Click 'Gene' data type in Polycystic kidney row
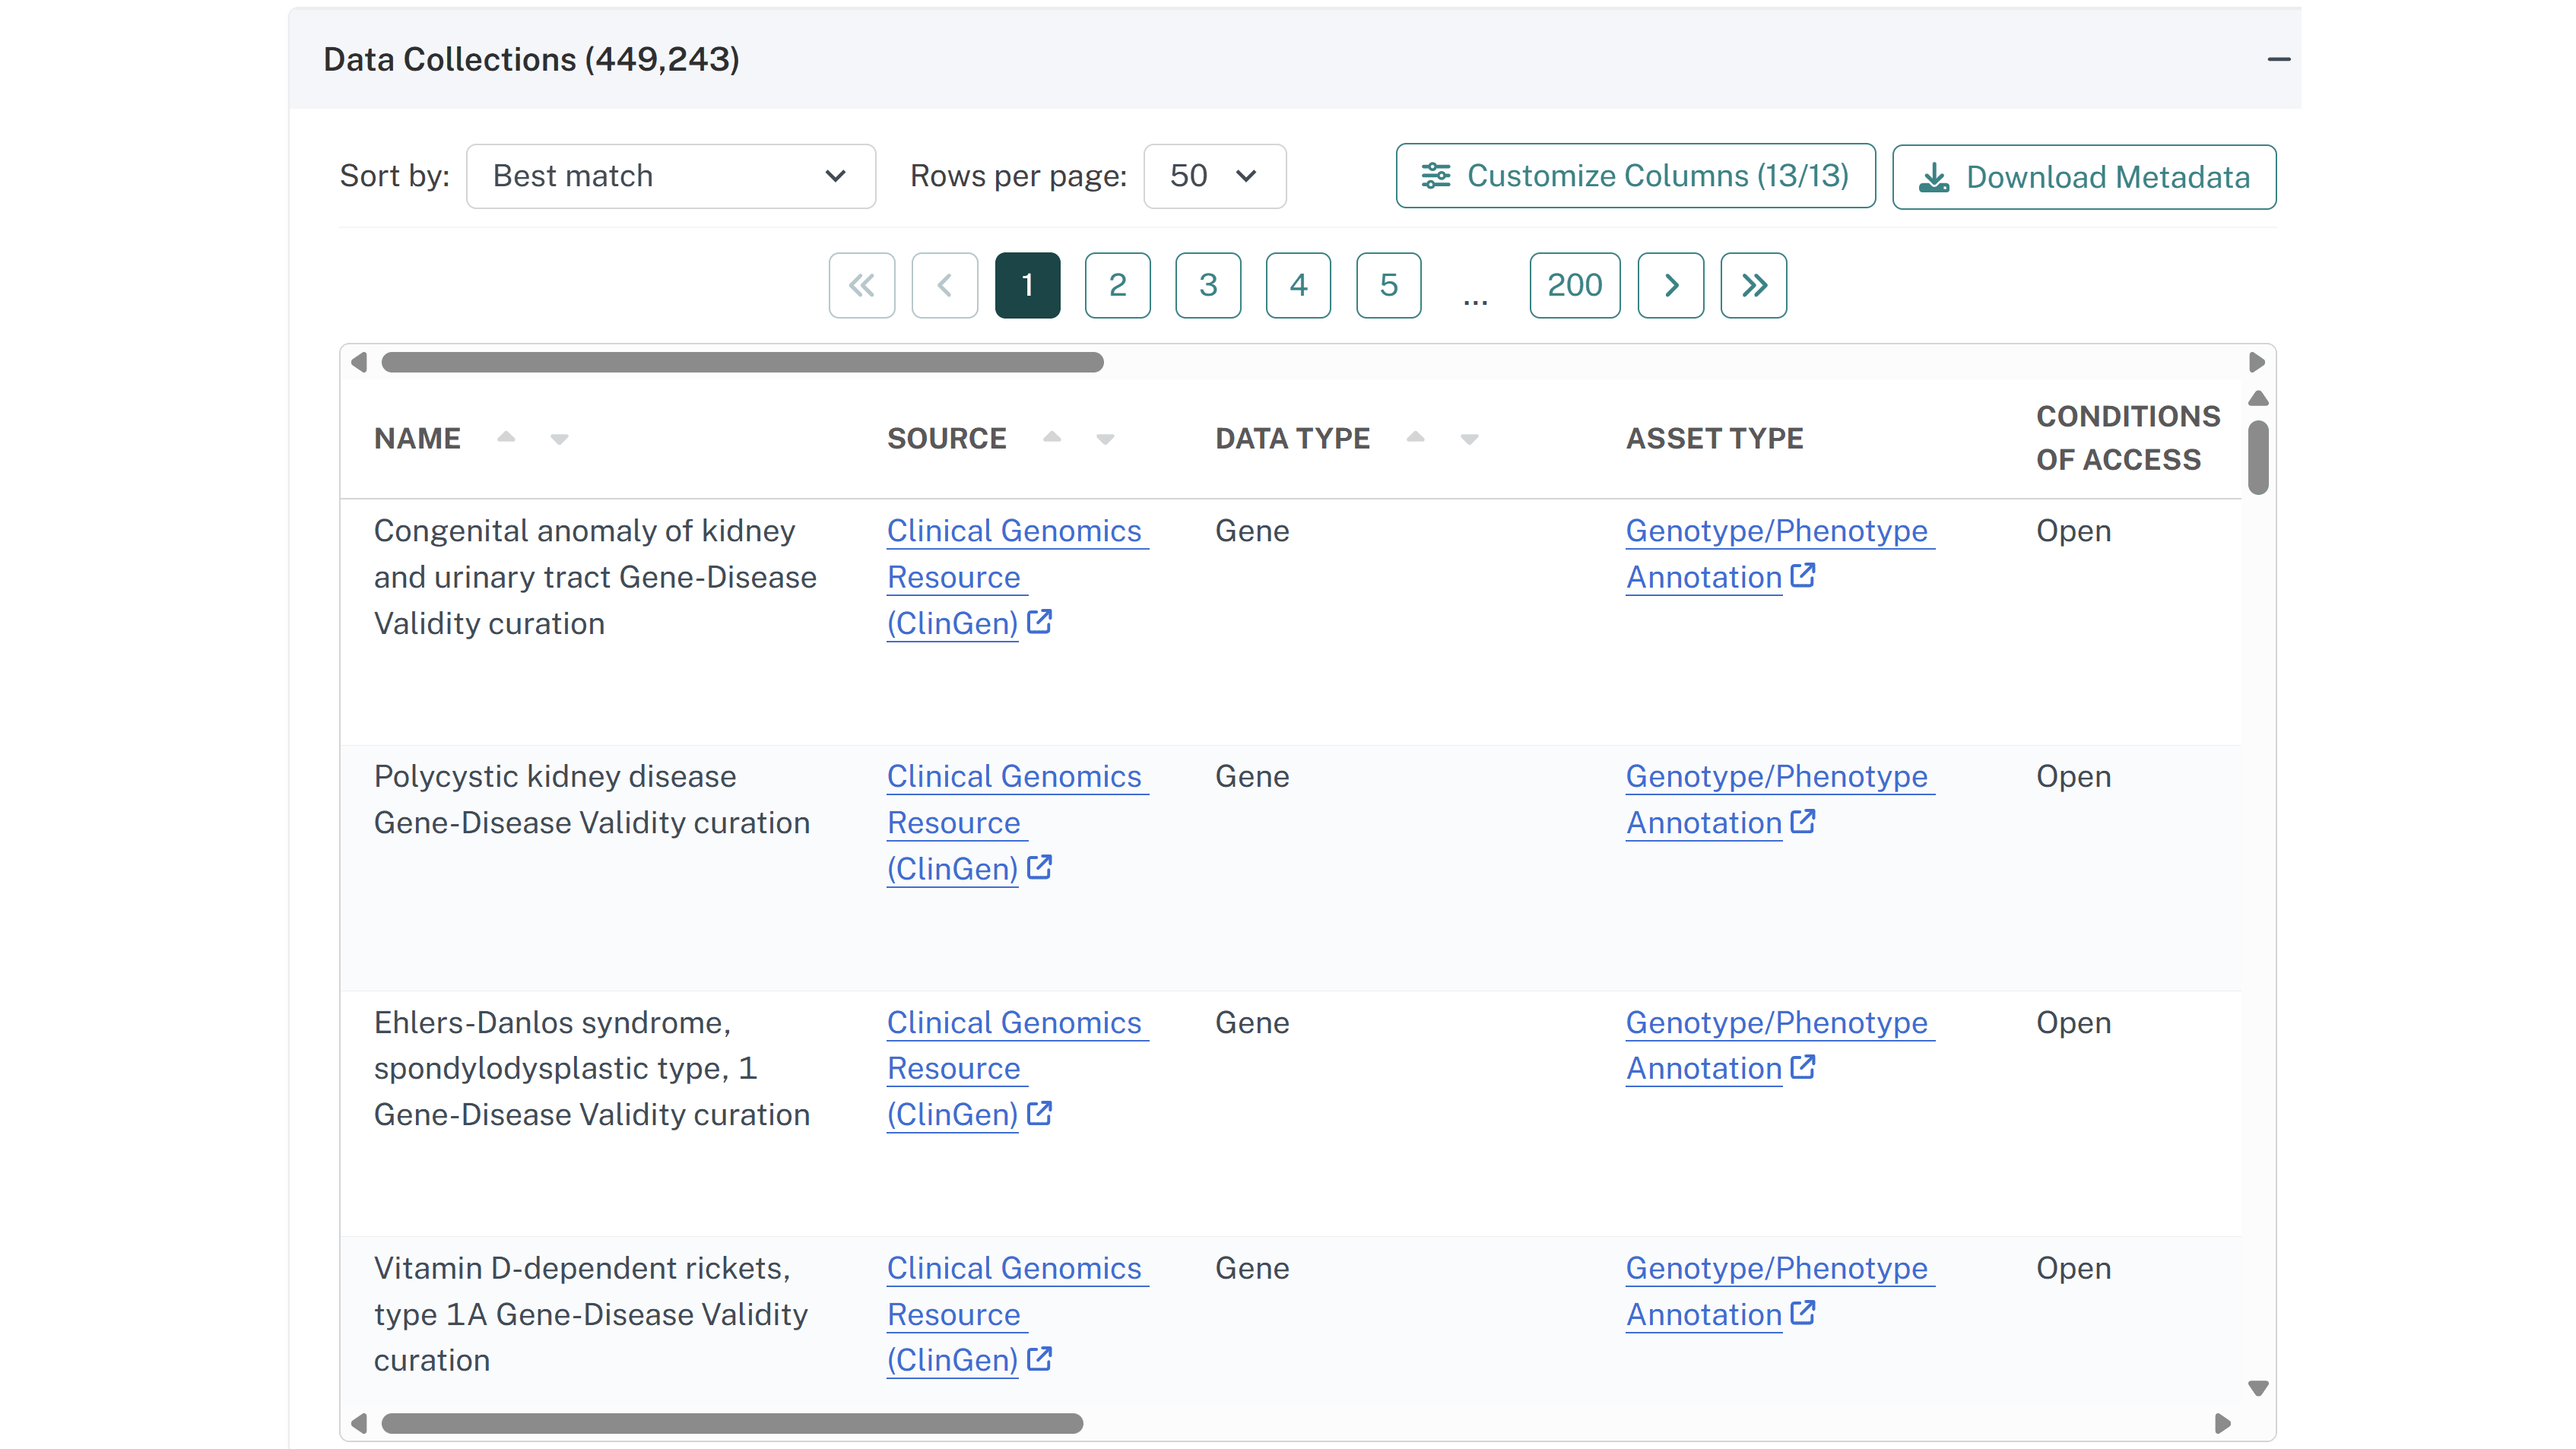Image resolution: width=2576 pixels, height=1449 pixels. [x=1252, y=777]
